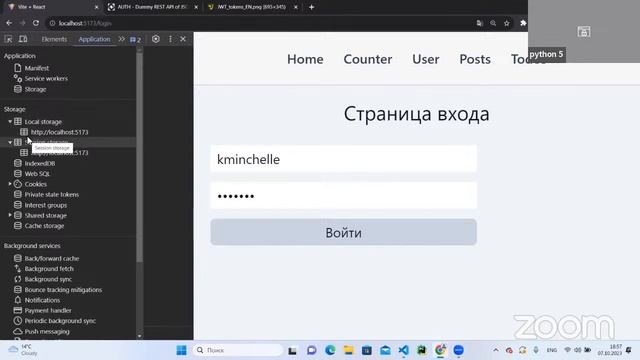Show hidden system tray icons
Image resolution: width=640 pixels, height=360 pixels.
496,350
